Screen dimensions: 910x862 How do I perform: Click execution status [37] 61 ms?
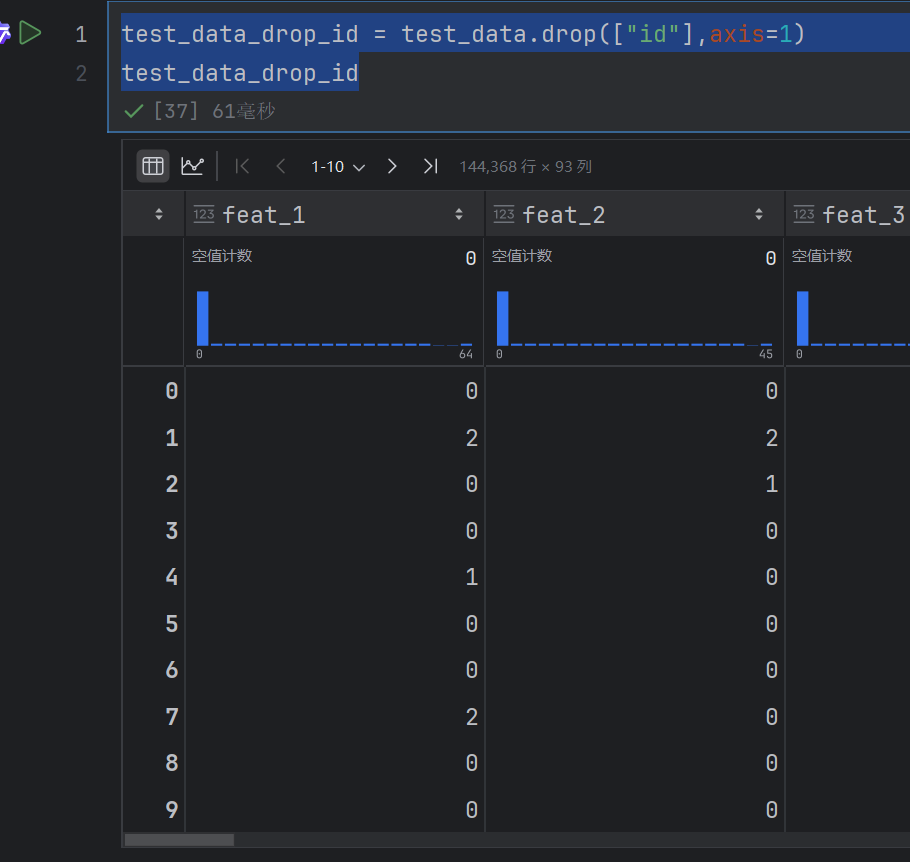click(214, 110)
